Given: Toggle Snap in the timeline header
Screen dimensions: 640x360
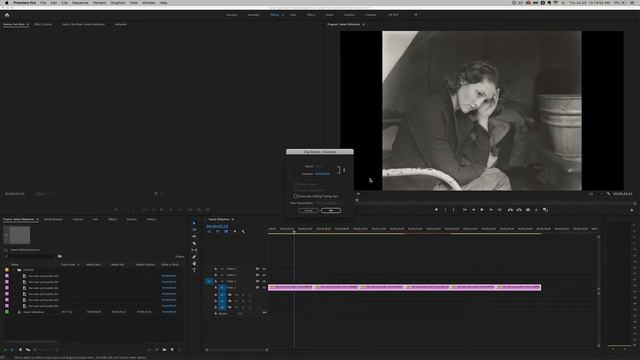Looking at the screenshot, I should pyautogui.click(x=218, y=232).
